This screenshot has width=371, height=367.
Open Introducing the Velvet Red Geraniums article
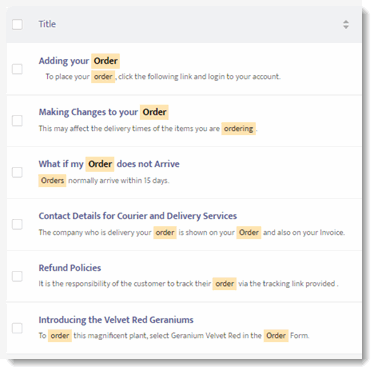(x=116, y=320)
